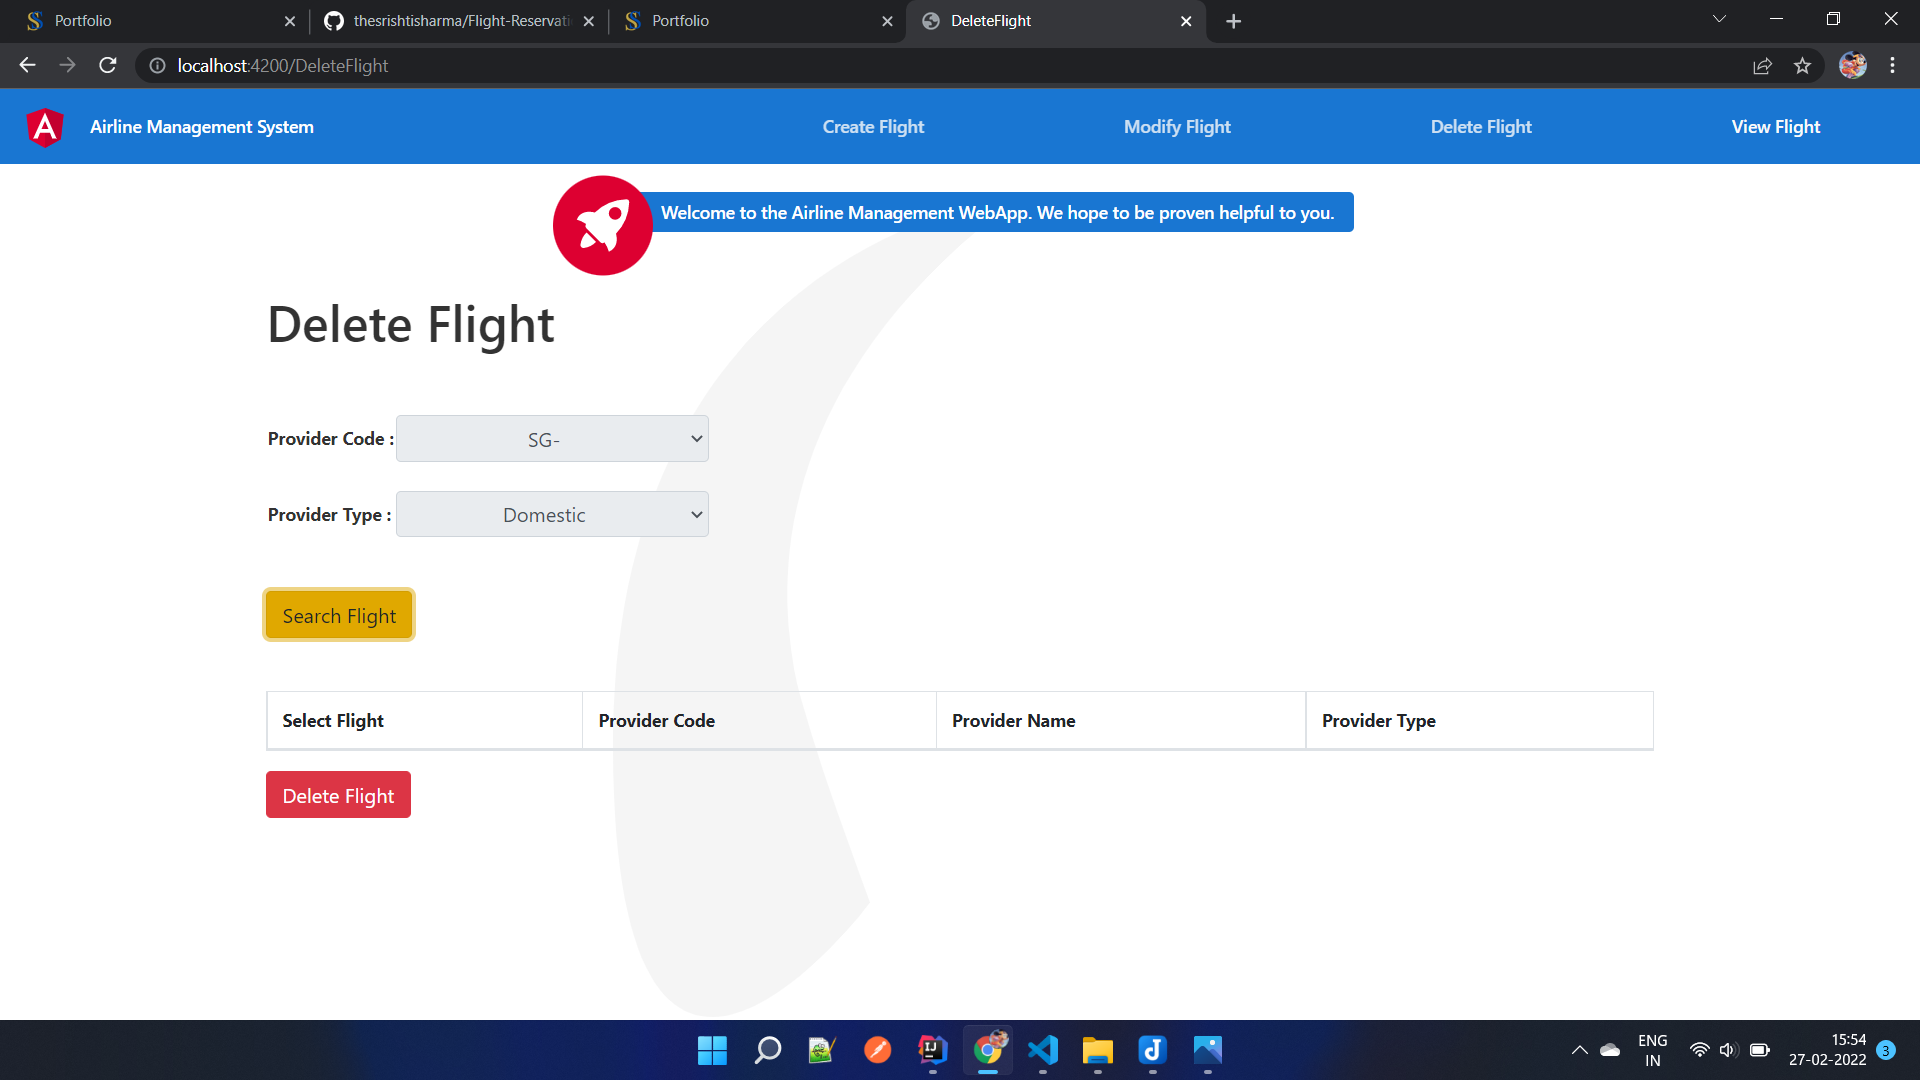
Task: Open the Provider Type dropdown showing Domestic
Action: coord(551,514)
